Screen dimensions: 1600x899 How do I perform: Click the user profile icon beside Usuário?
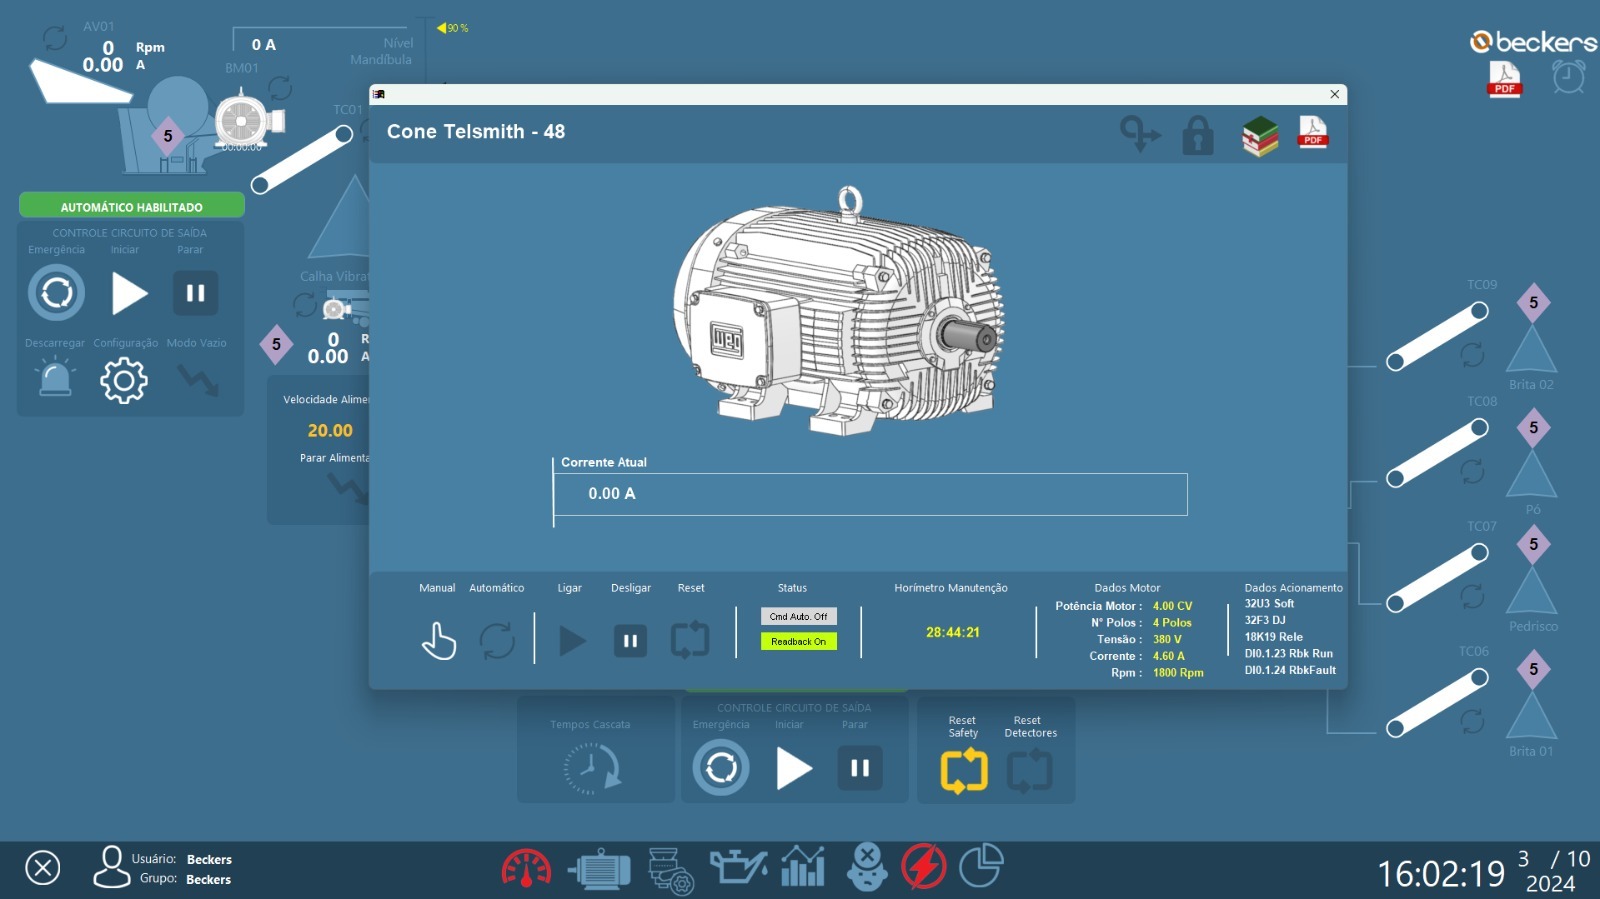(112, 867)
